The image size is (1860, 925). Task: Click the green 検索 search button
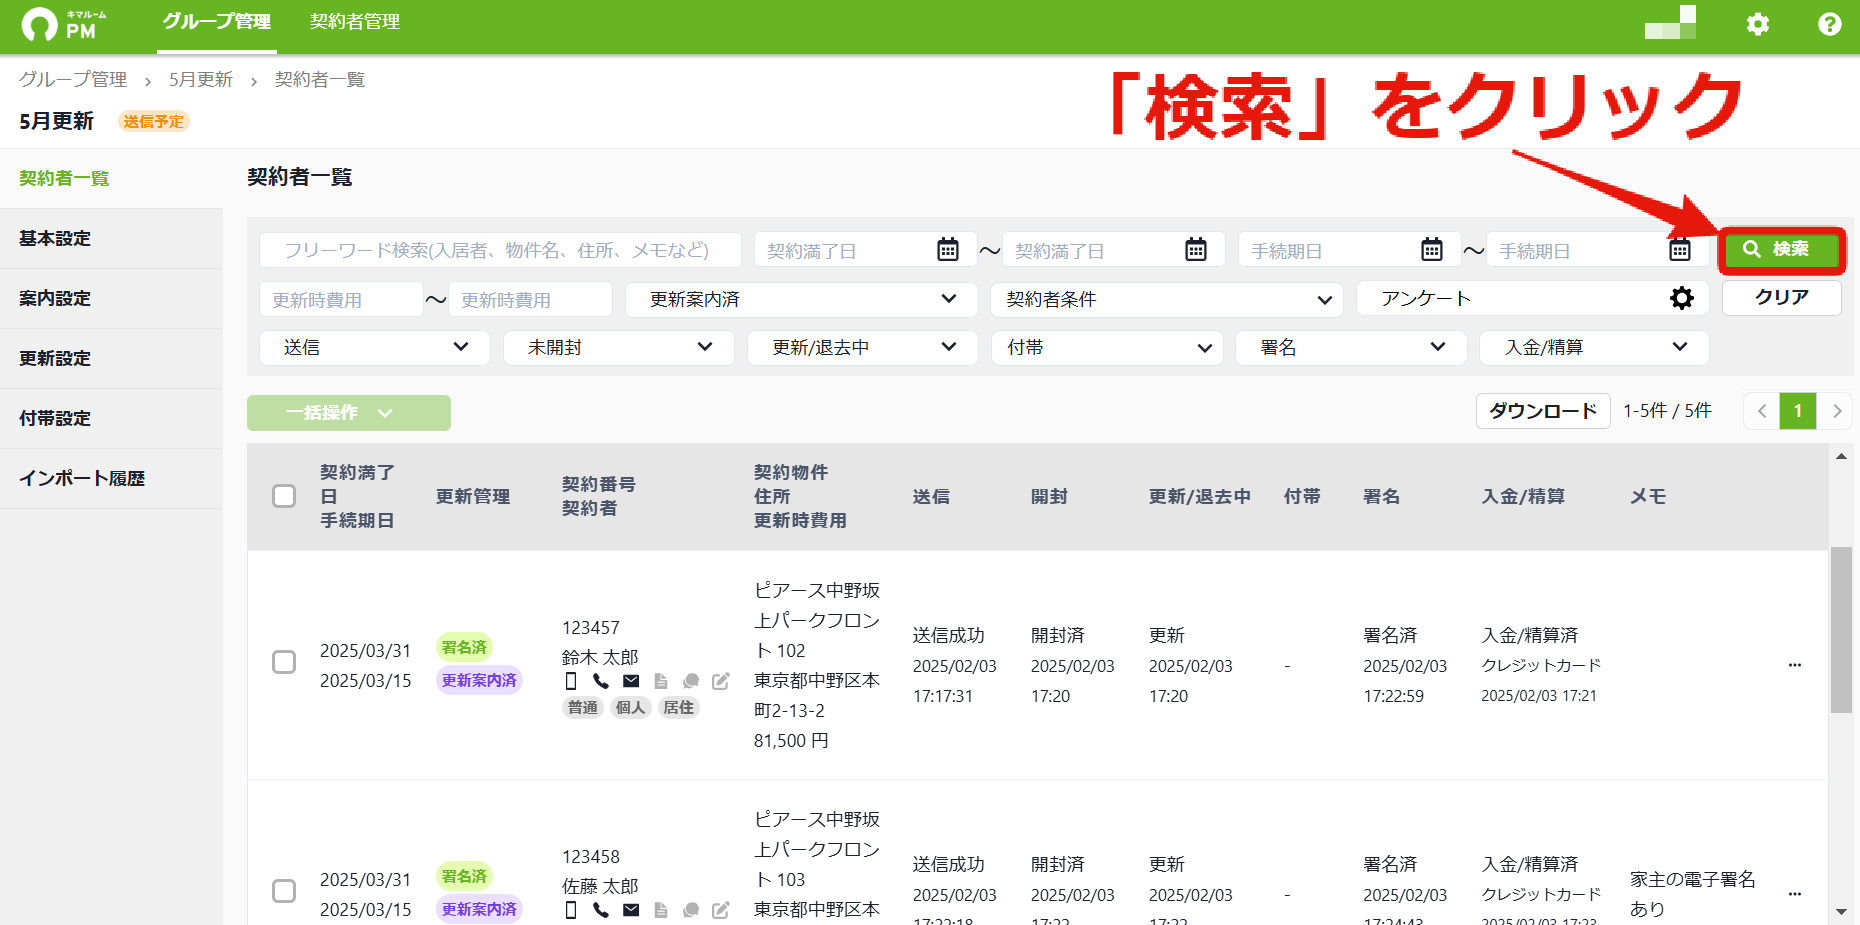pyautogui.click(x=1781, y=250)
